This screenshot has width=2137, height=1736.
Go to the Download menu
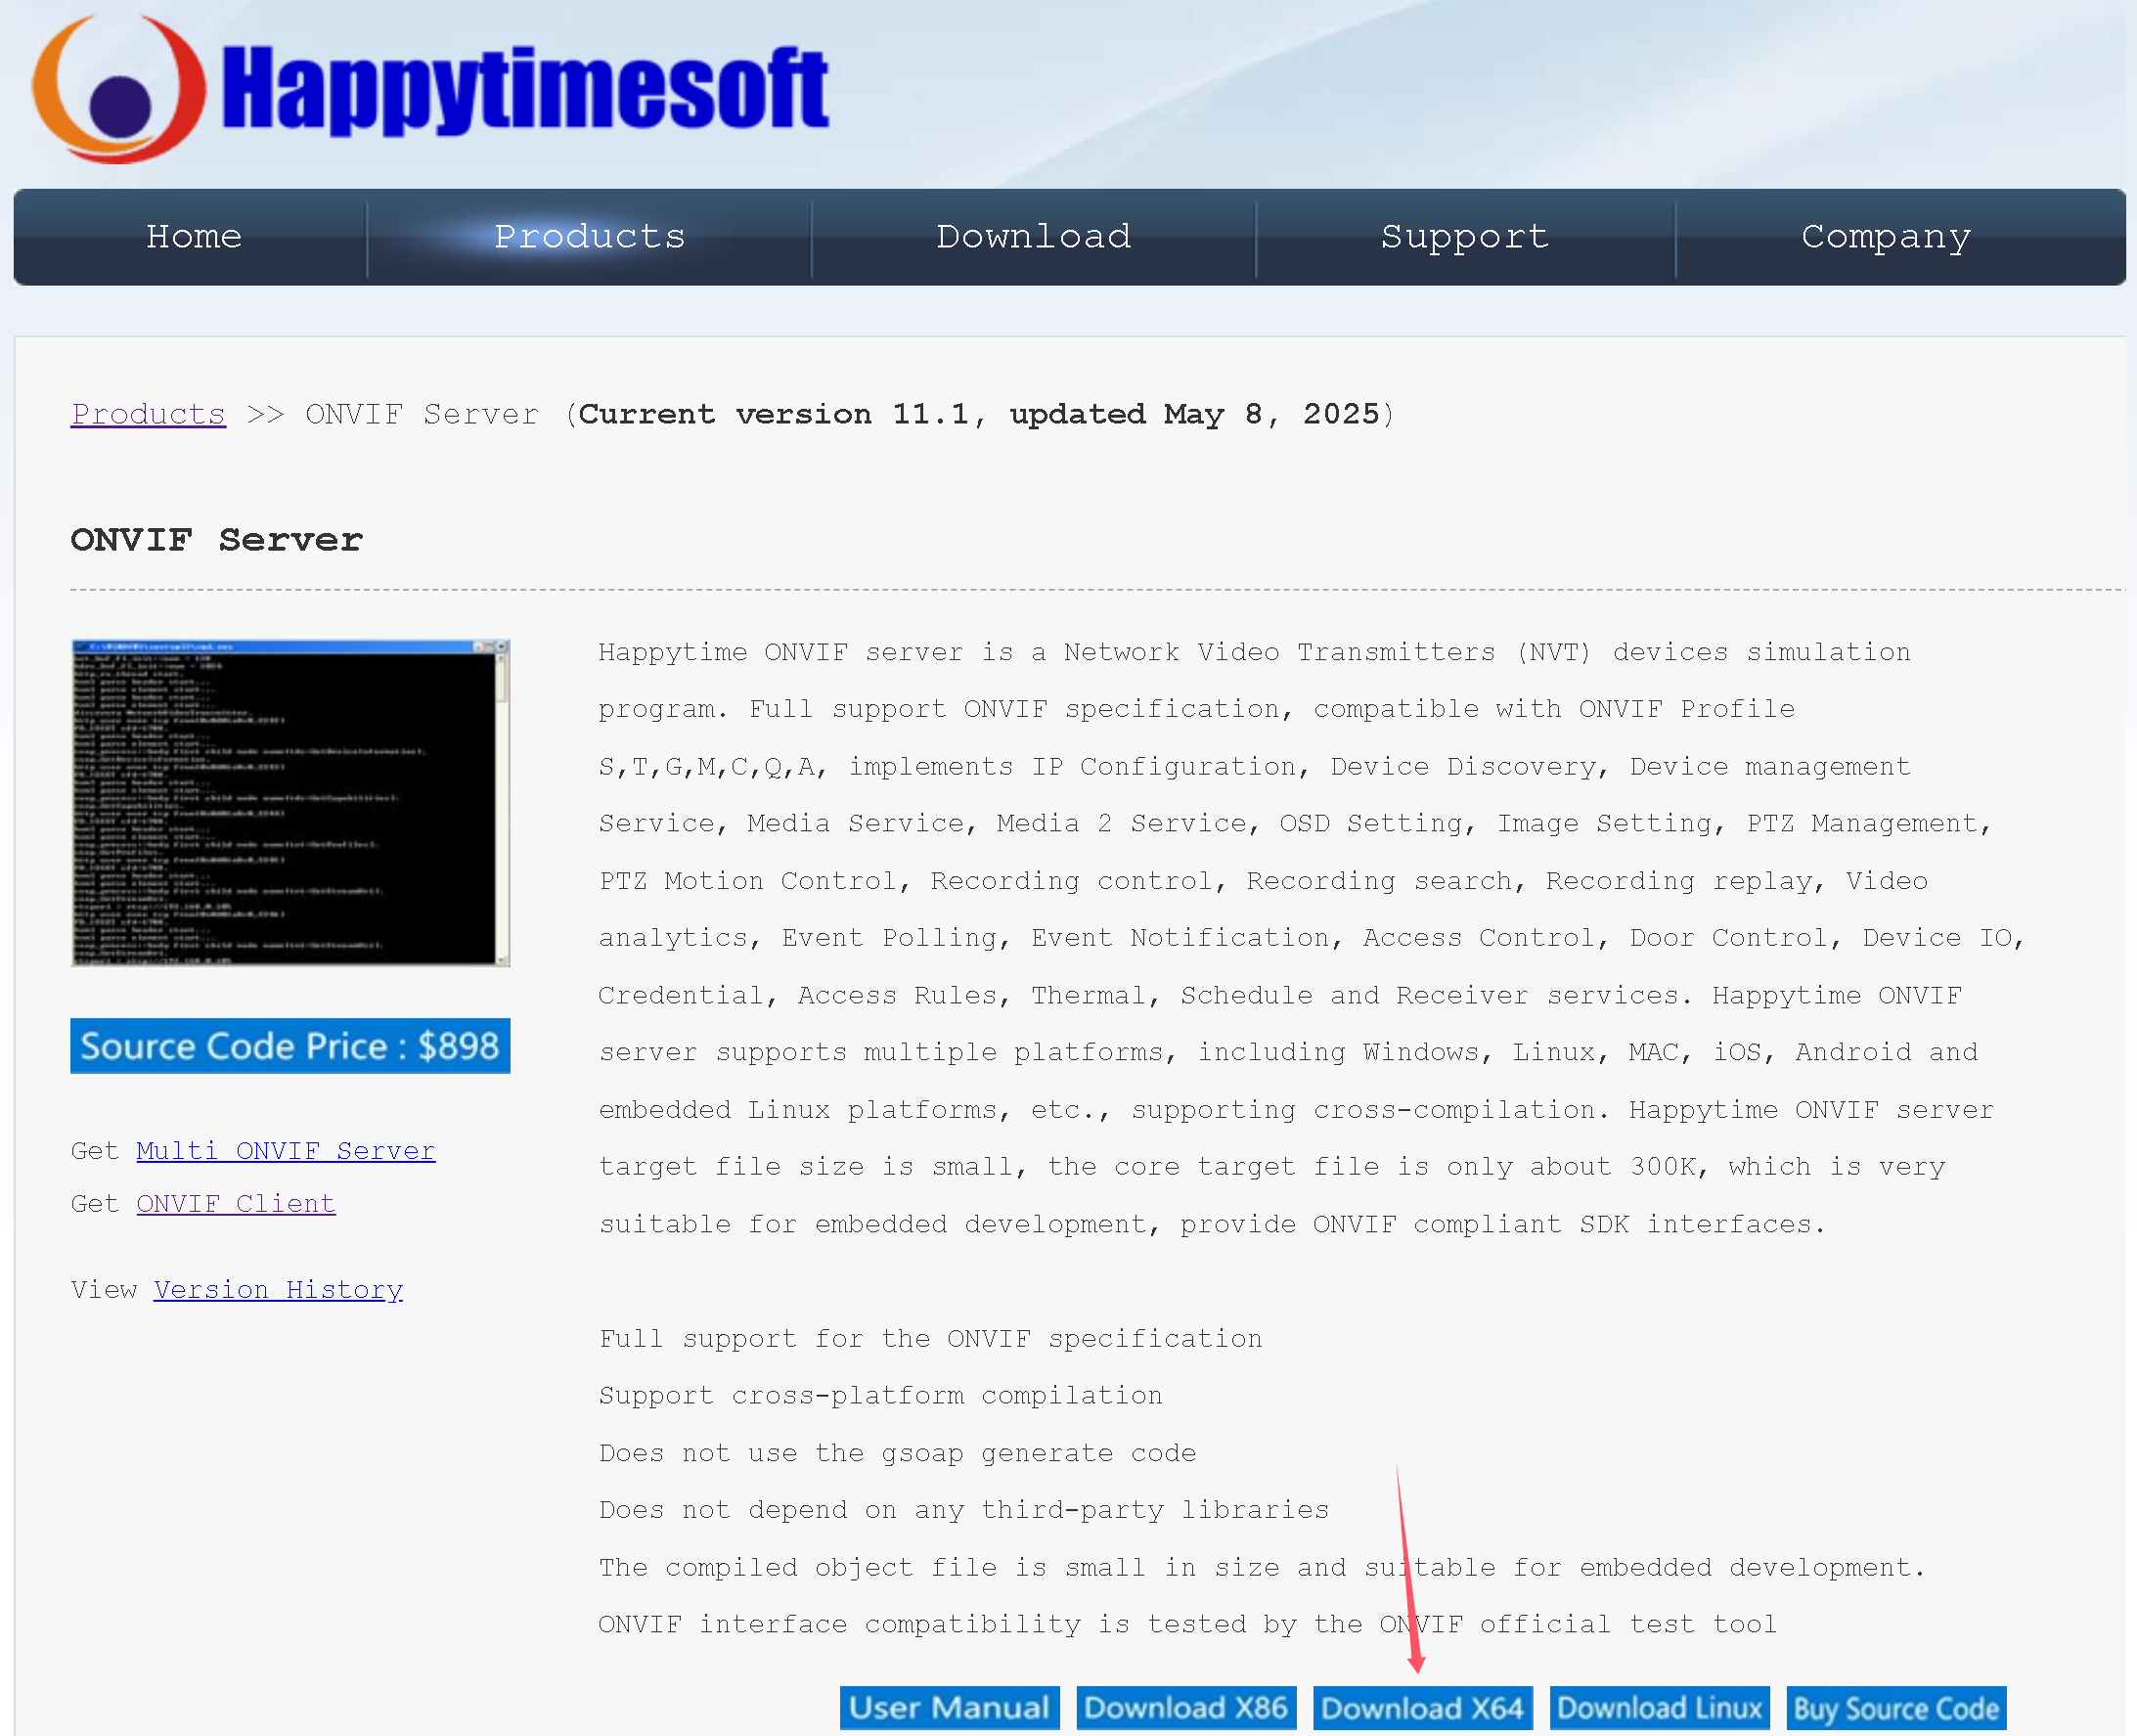1033,237
